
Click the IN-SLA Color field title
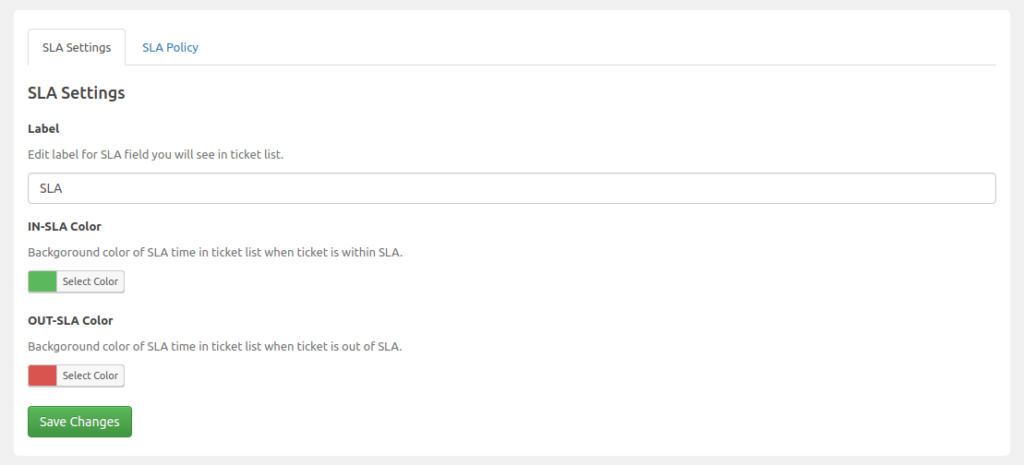[x=64, y=226]
